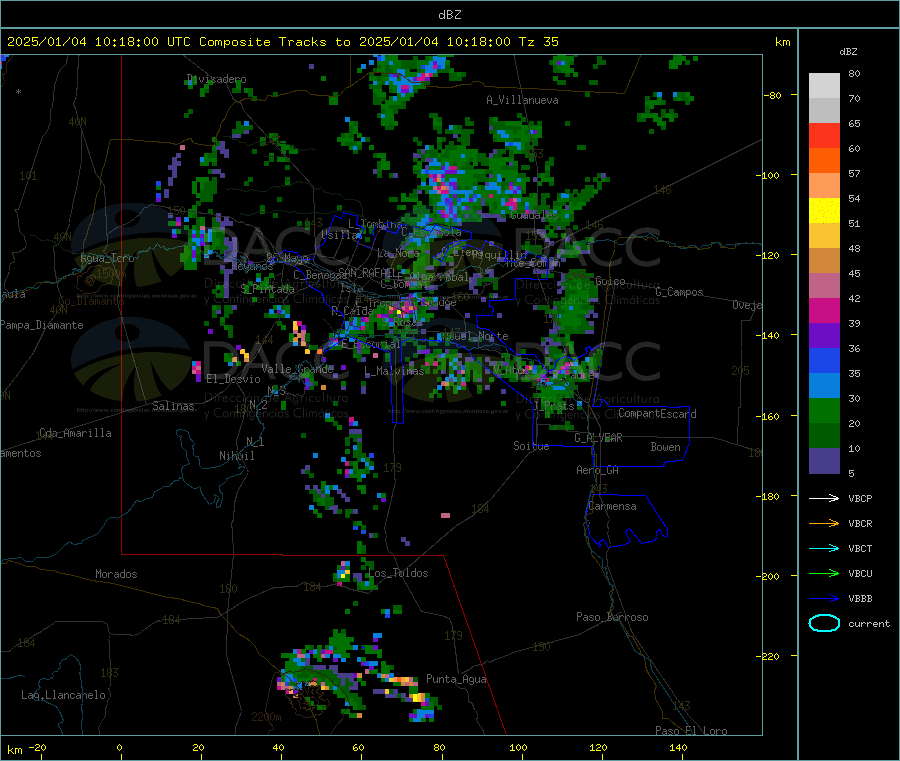This screenshot has height=761, width=900.
Task: Click the '-220' tick on the vertical axis
Action: click(770, 657)
